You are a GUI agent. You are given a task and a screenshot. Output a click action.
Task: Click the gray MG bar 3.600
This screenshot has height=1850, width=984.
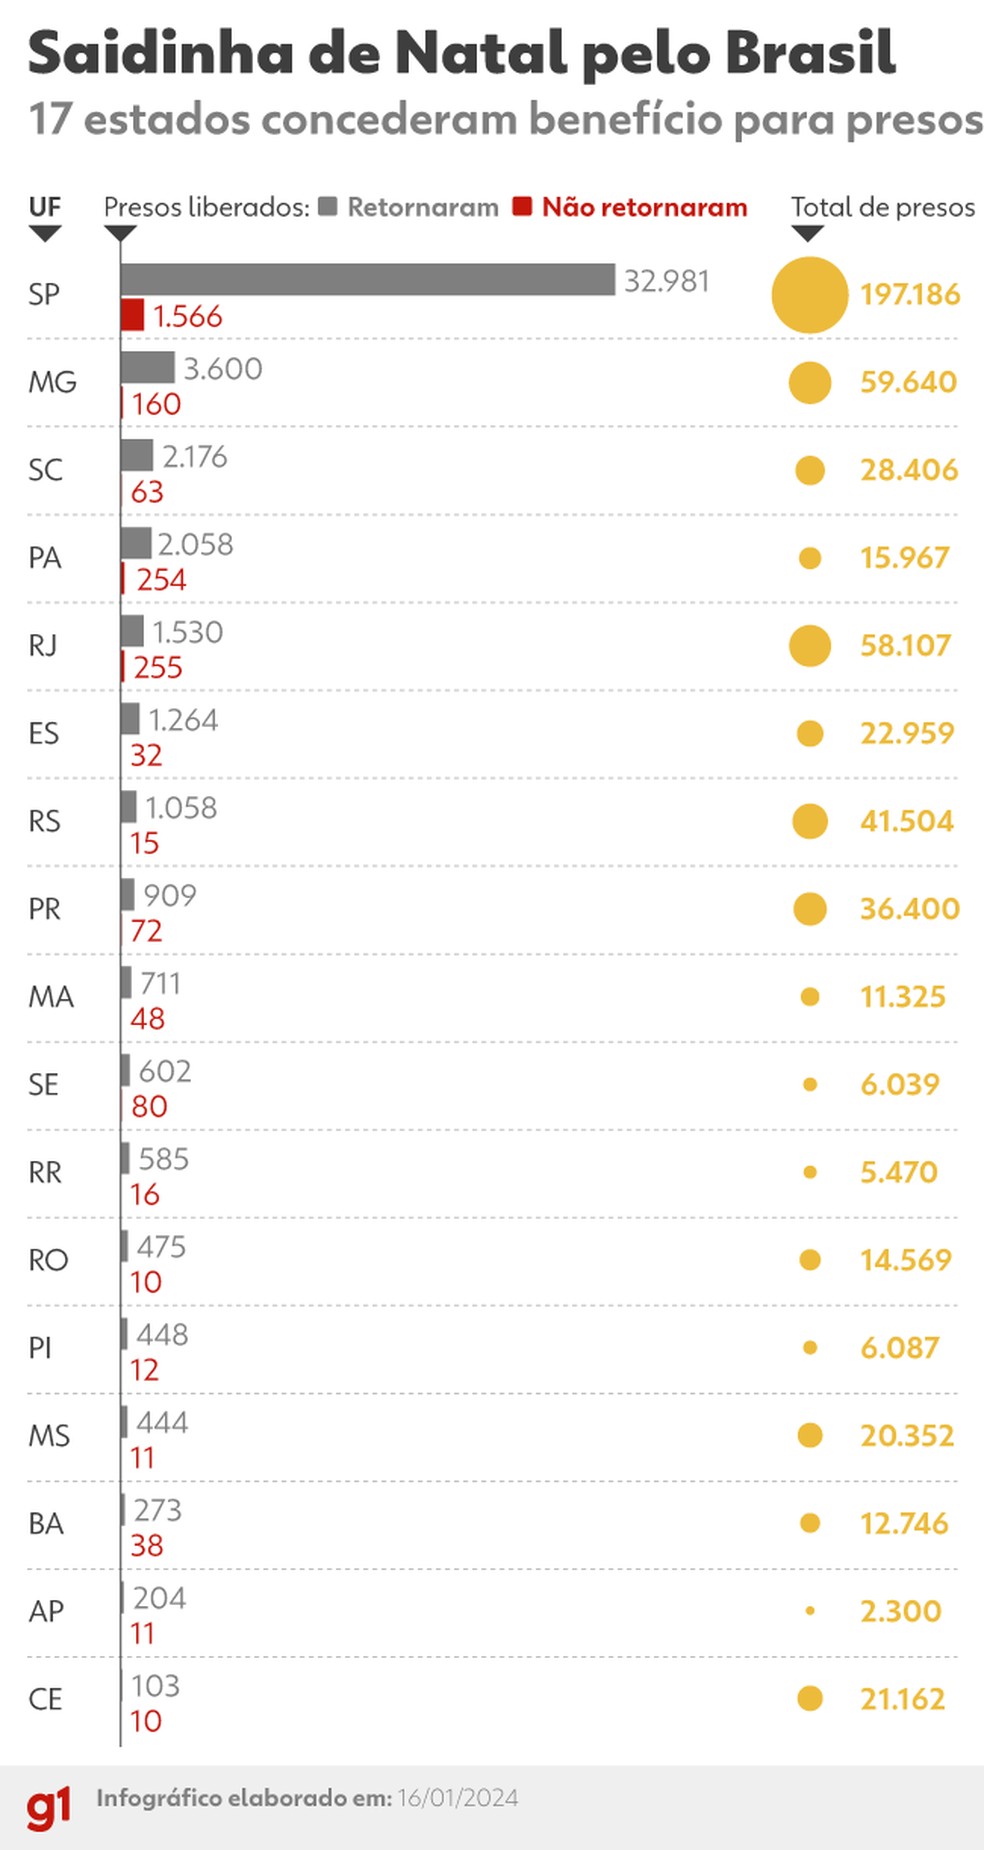coord(148,368)
